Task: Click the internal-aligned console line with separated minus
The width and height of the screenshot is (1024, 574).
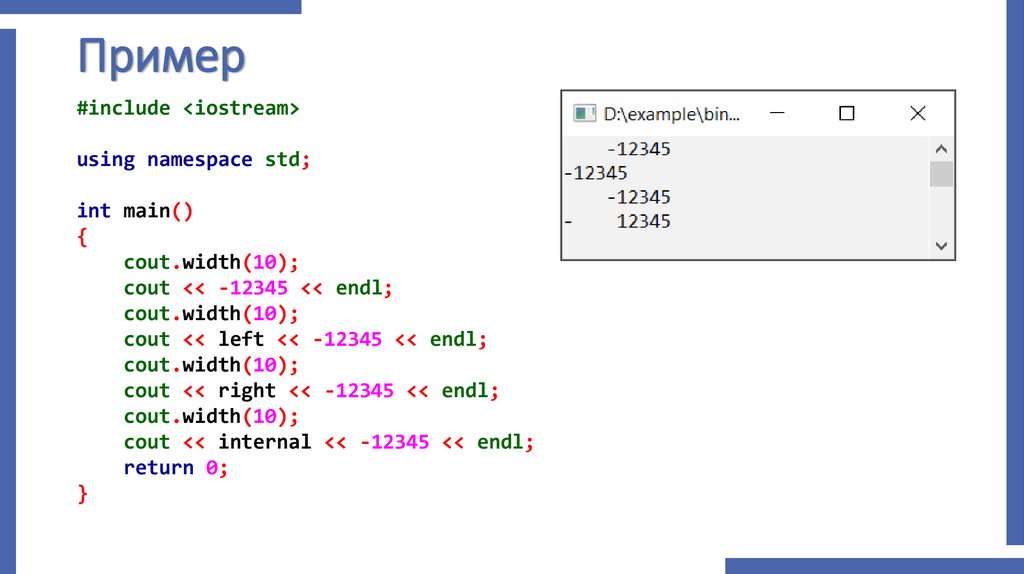Action: [x=617, y=221]
